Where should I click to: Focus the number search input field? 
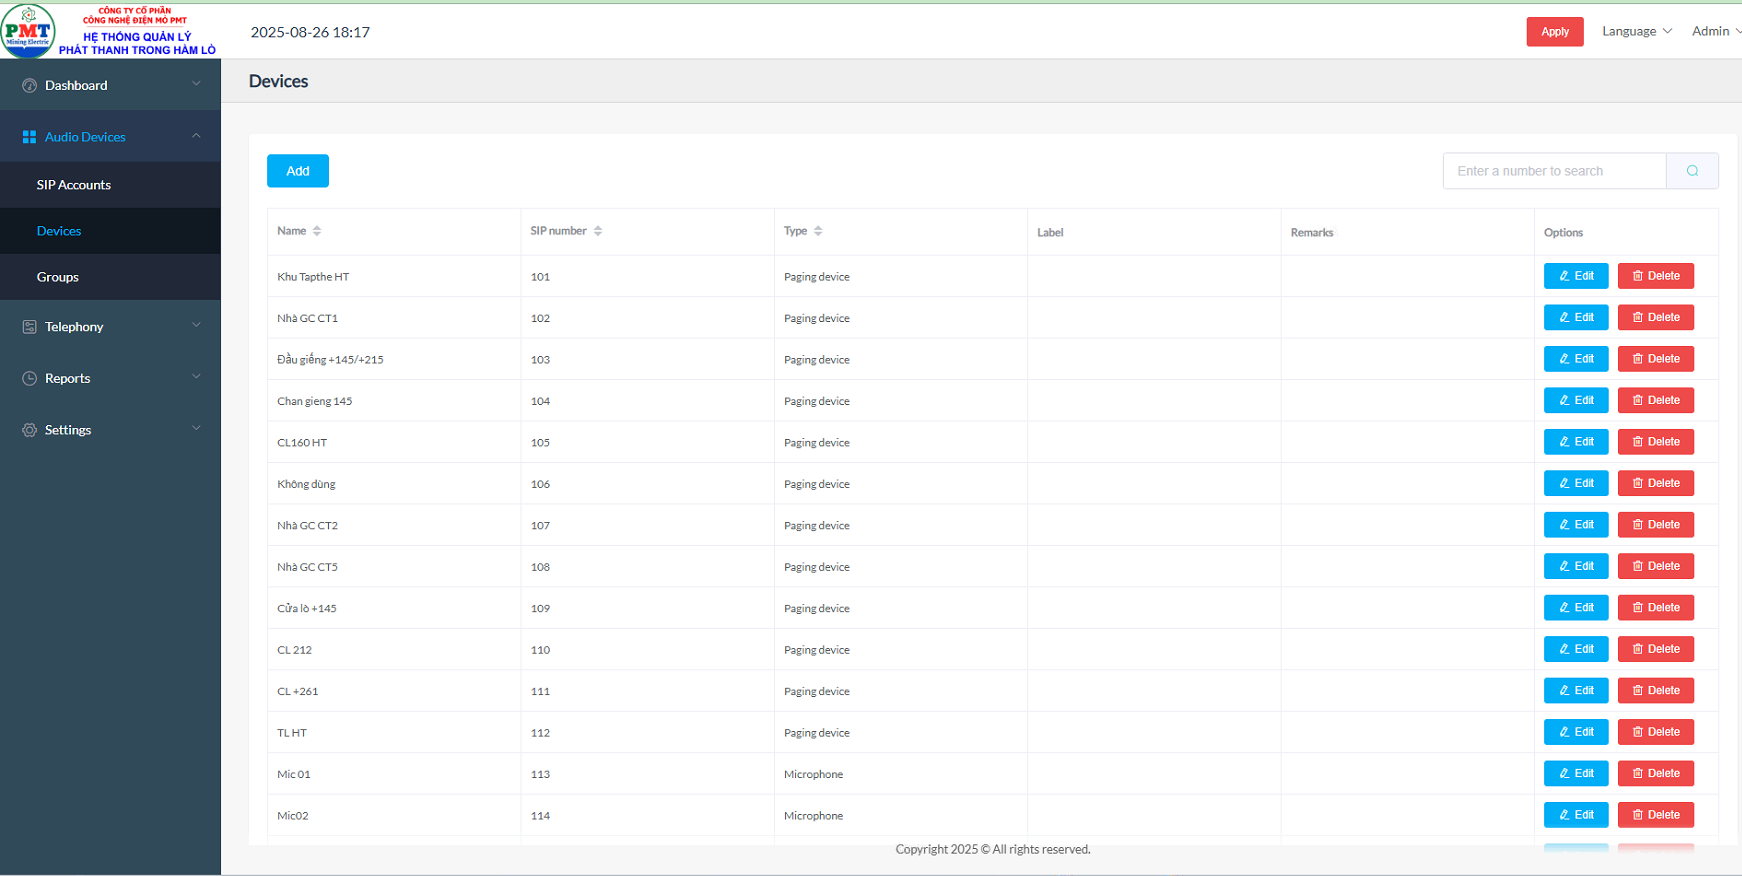pyautogui.click(x=1554, y=171)
